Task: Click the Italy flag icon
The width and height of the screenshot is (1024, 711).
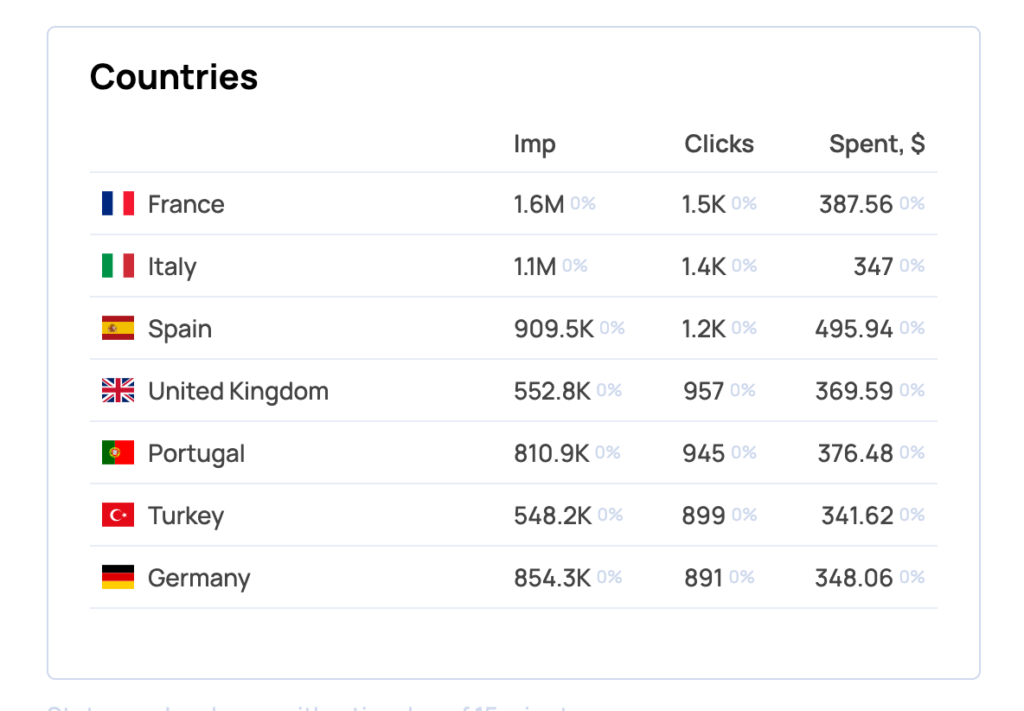Action: (118, 266)
